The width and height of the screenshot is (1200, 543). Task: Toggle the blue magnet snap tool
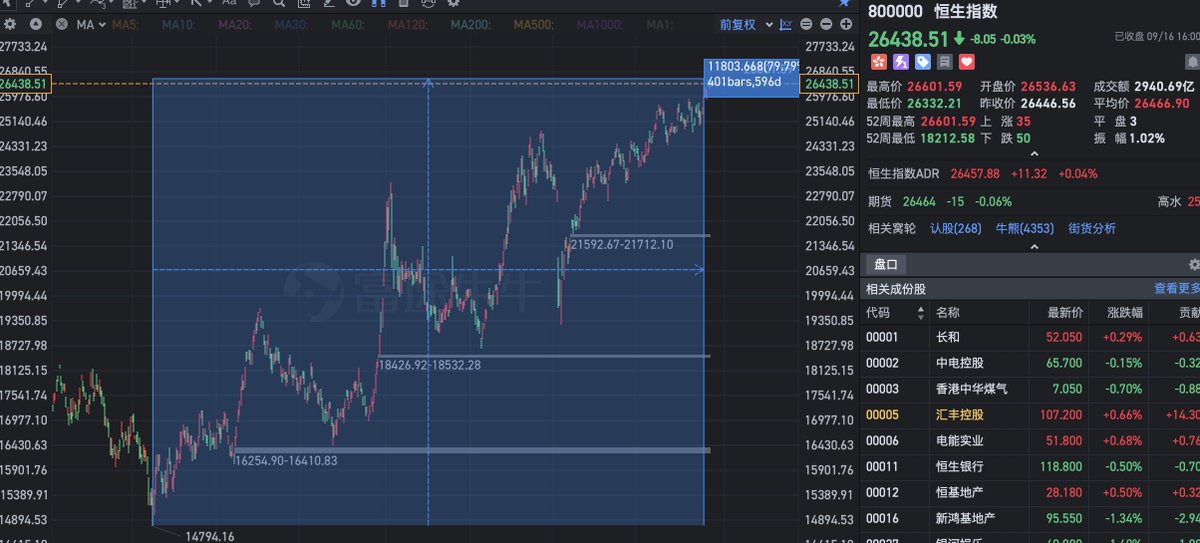click(379, 3)
